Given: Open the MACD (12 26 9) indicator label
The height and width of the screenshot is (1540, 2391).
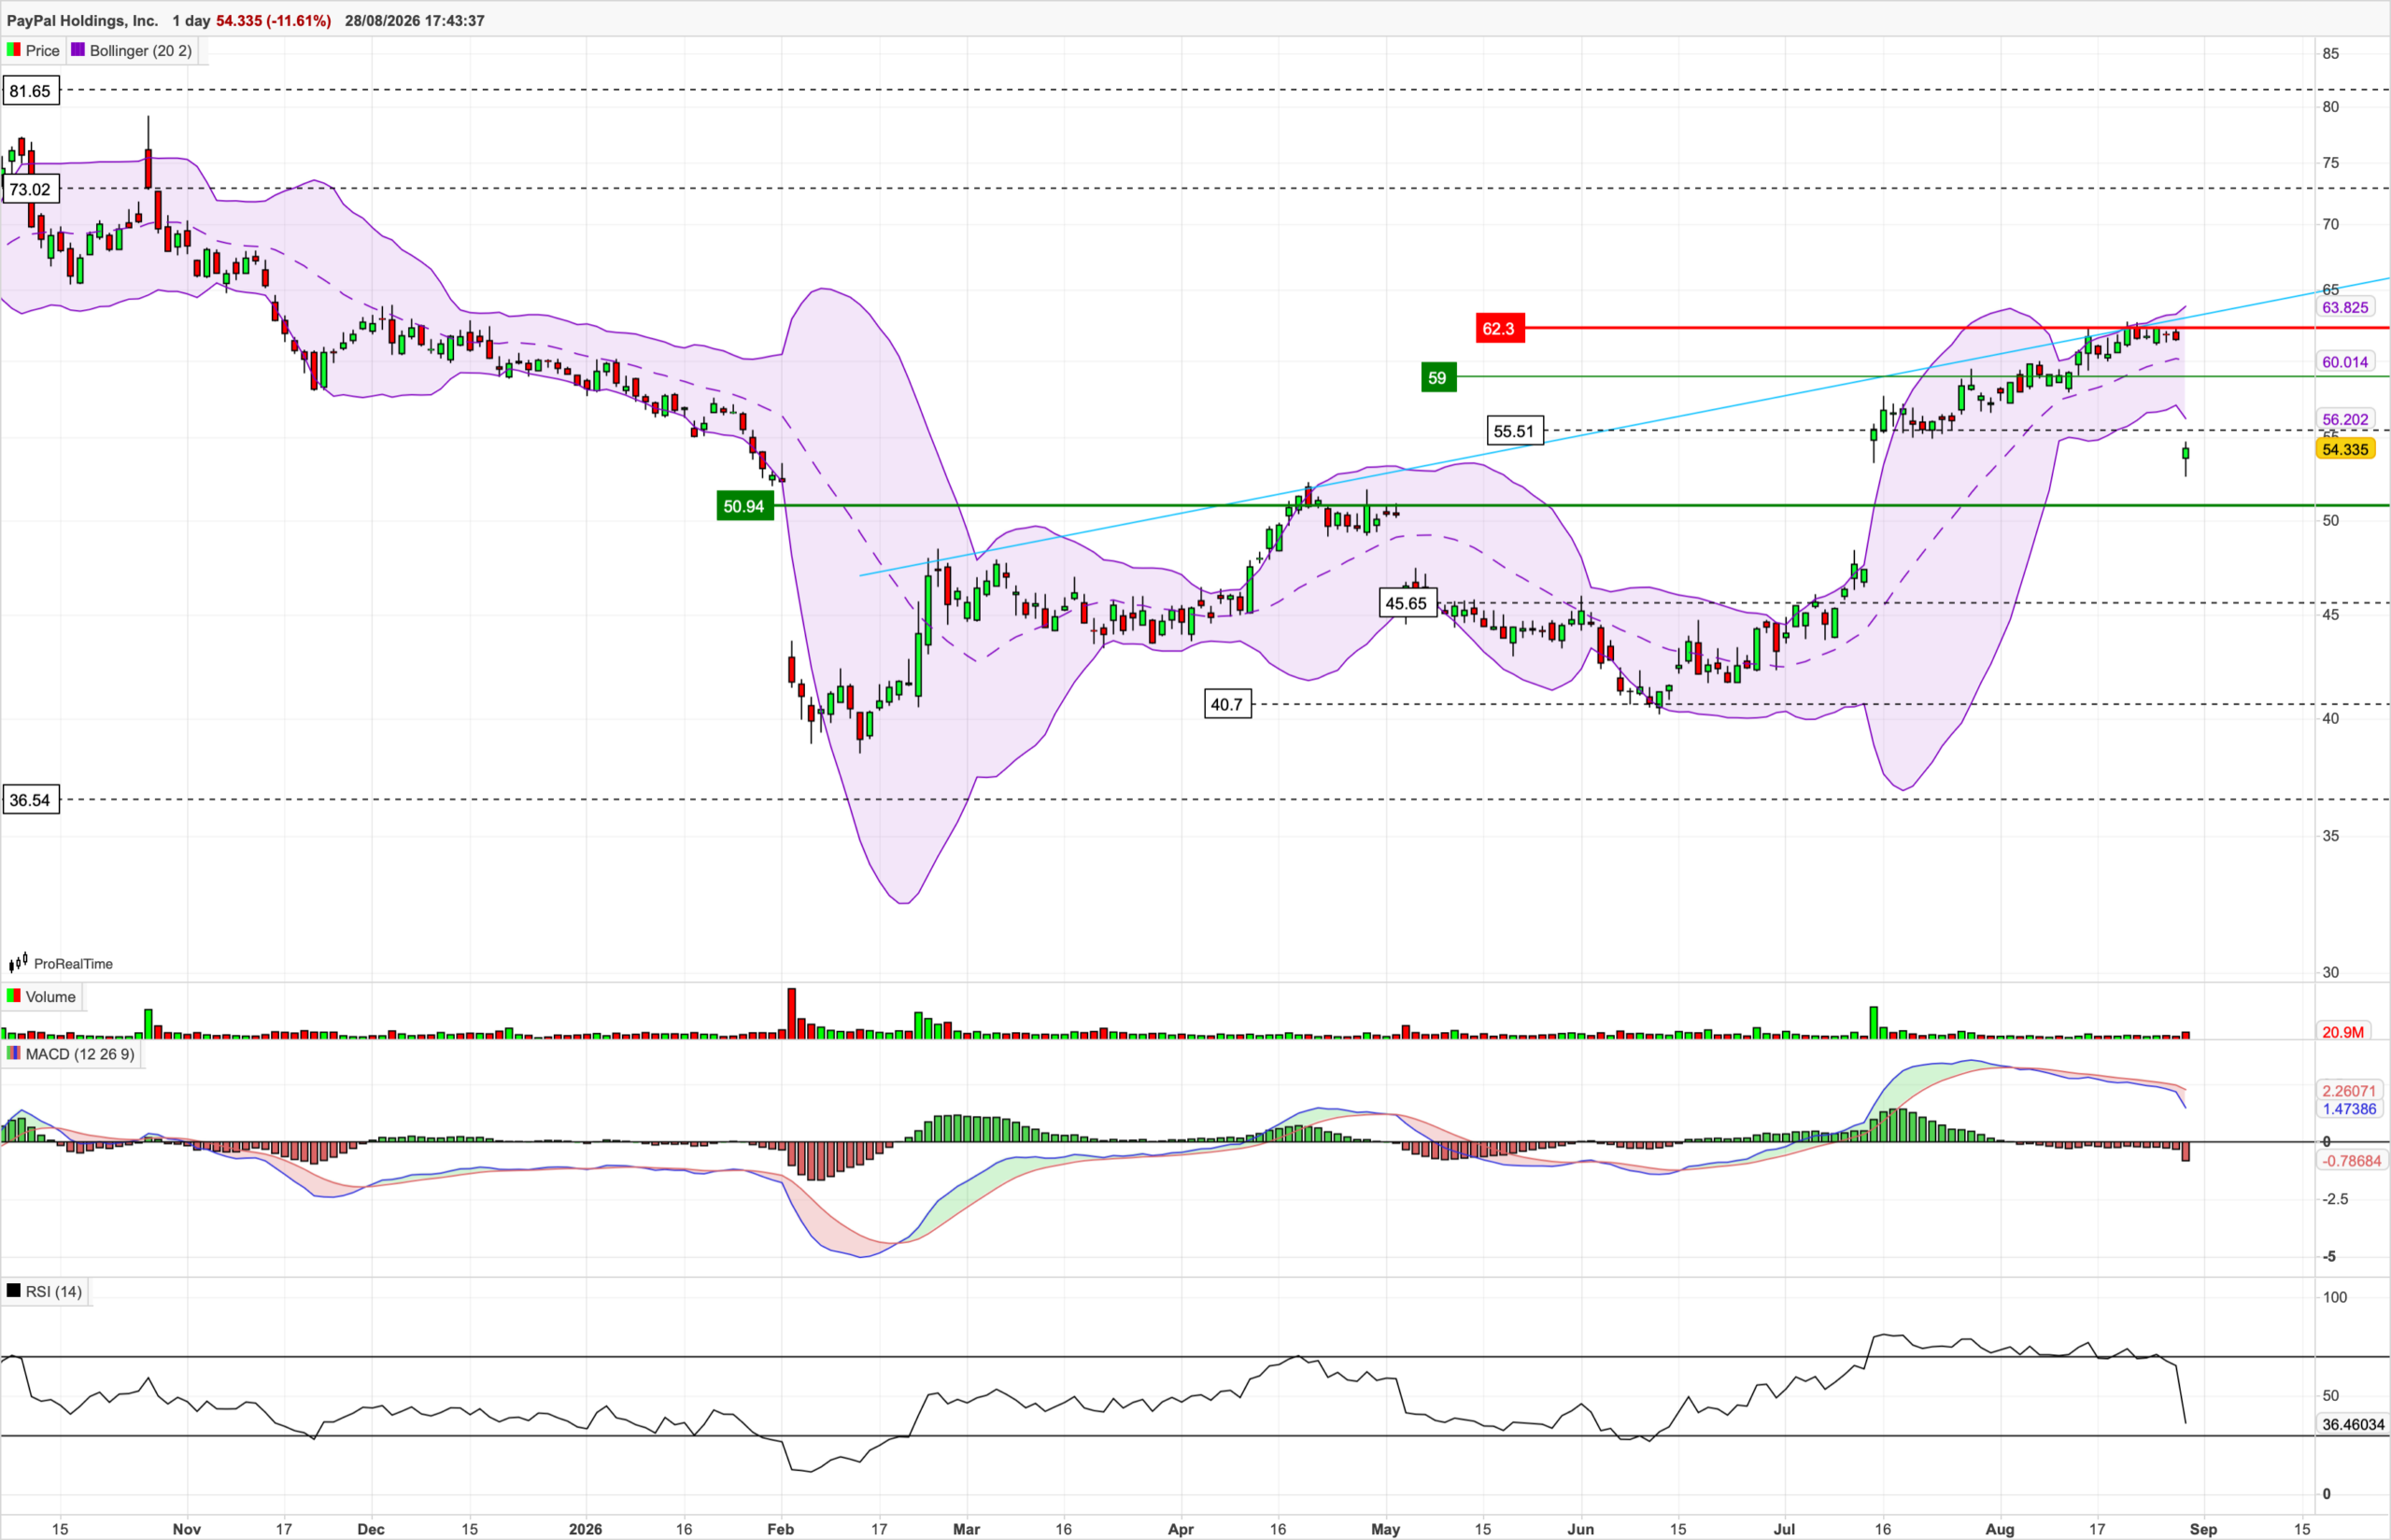Looking at the screenshot, I should click(x=80, y=1054).
